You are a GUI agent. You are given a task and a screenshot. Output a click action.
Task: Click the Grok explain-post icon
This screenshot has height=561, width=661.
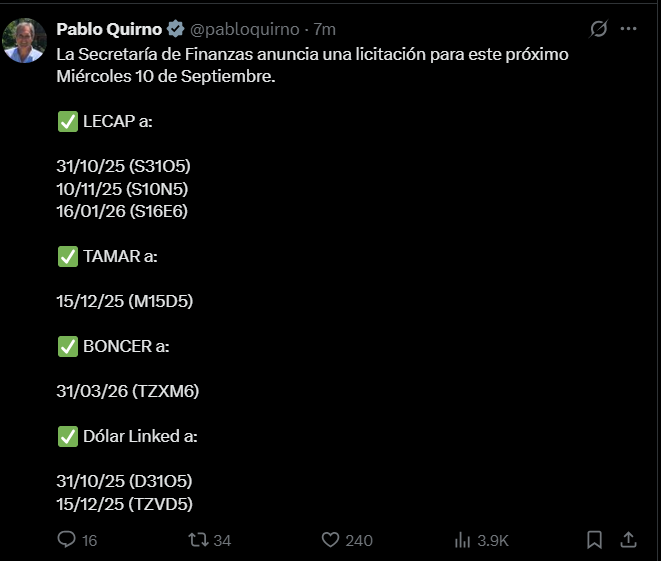click(x=598, y=29)
